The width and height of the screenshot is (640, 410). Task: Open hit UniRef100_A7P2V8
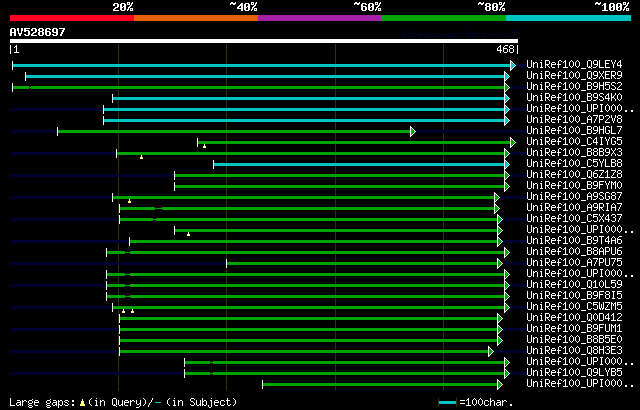click(x=574, y=120)
